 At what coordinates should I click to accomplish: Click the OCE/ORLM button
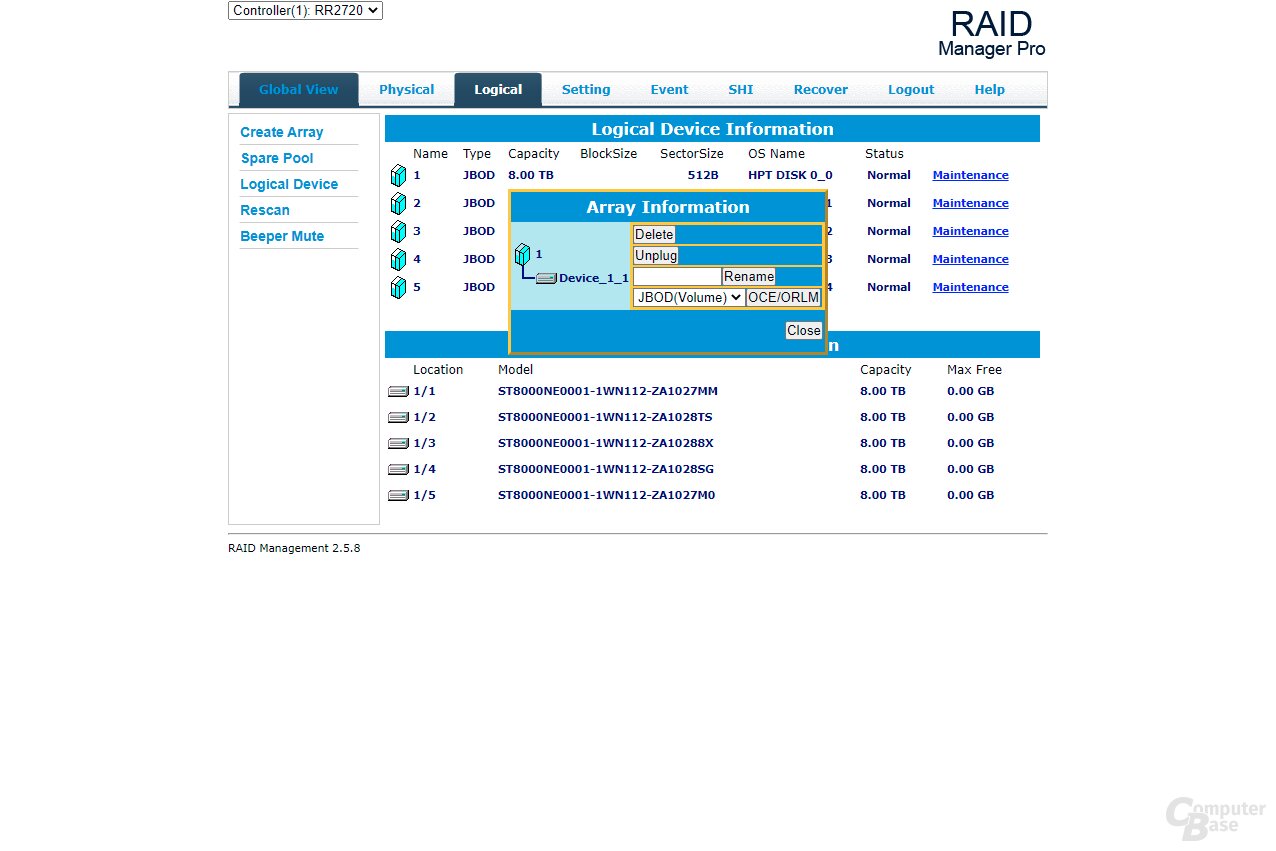(x=784, y=297)
